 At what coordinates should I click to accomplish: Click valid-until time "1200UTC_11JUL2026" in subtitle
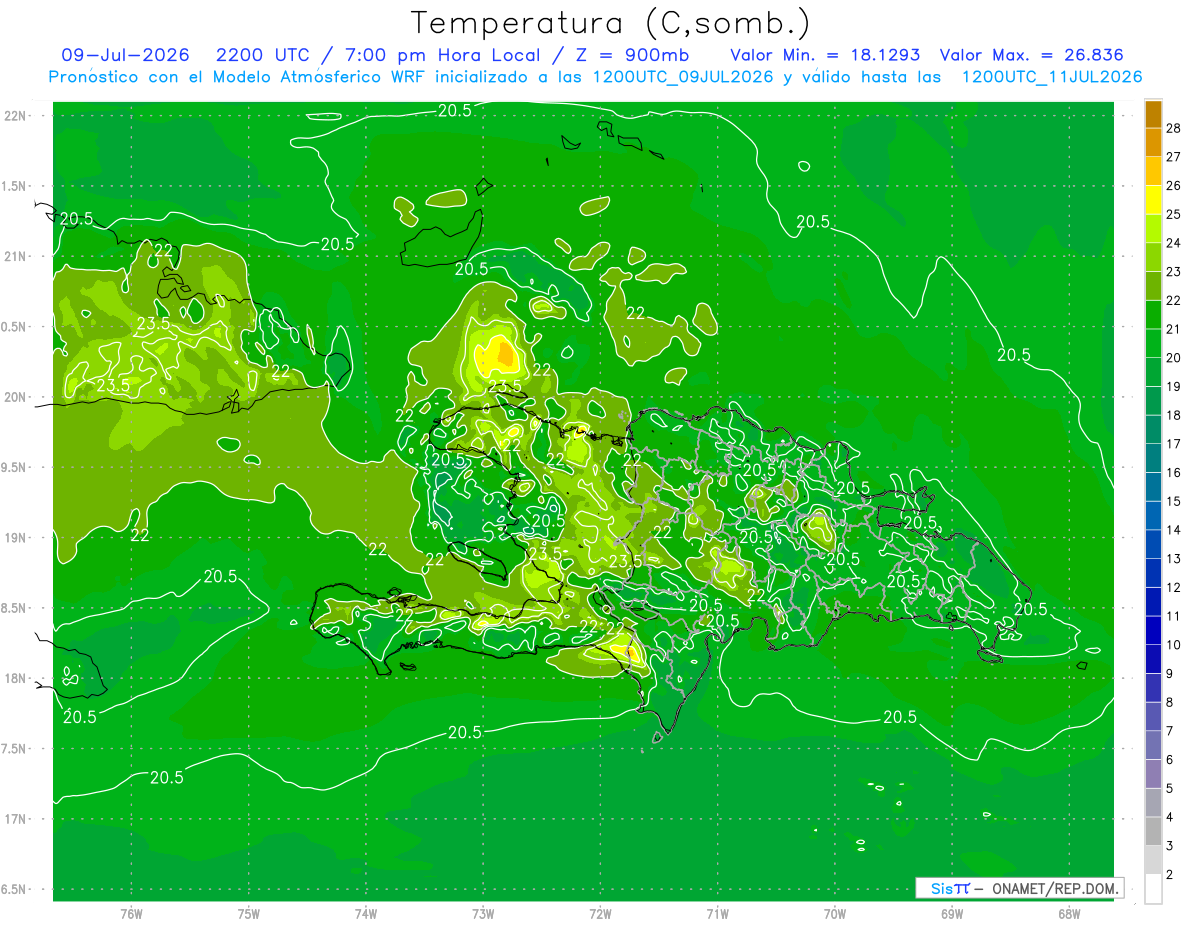[1052, 77]
